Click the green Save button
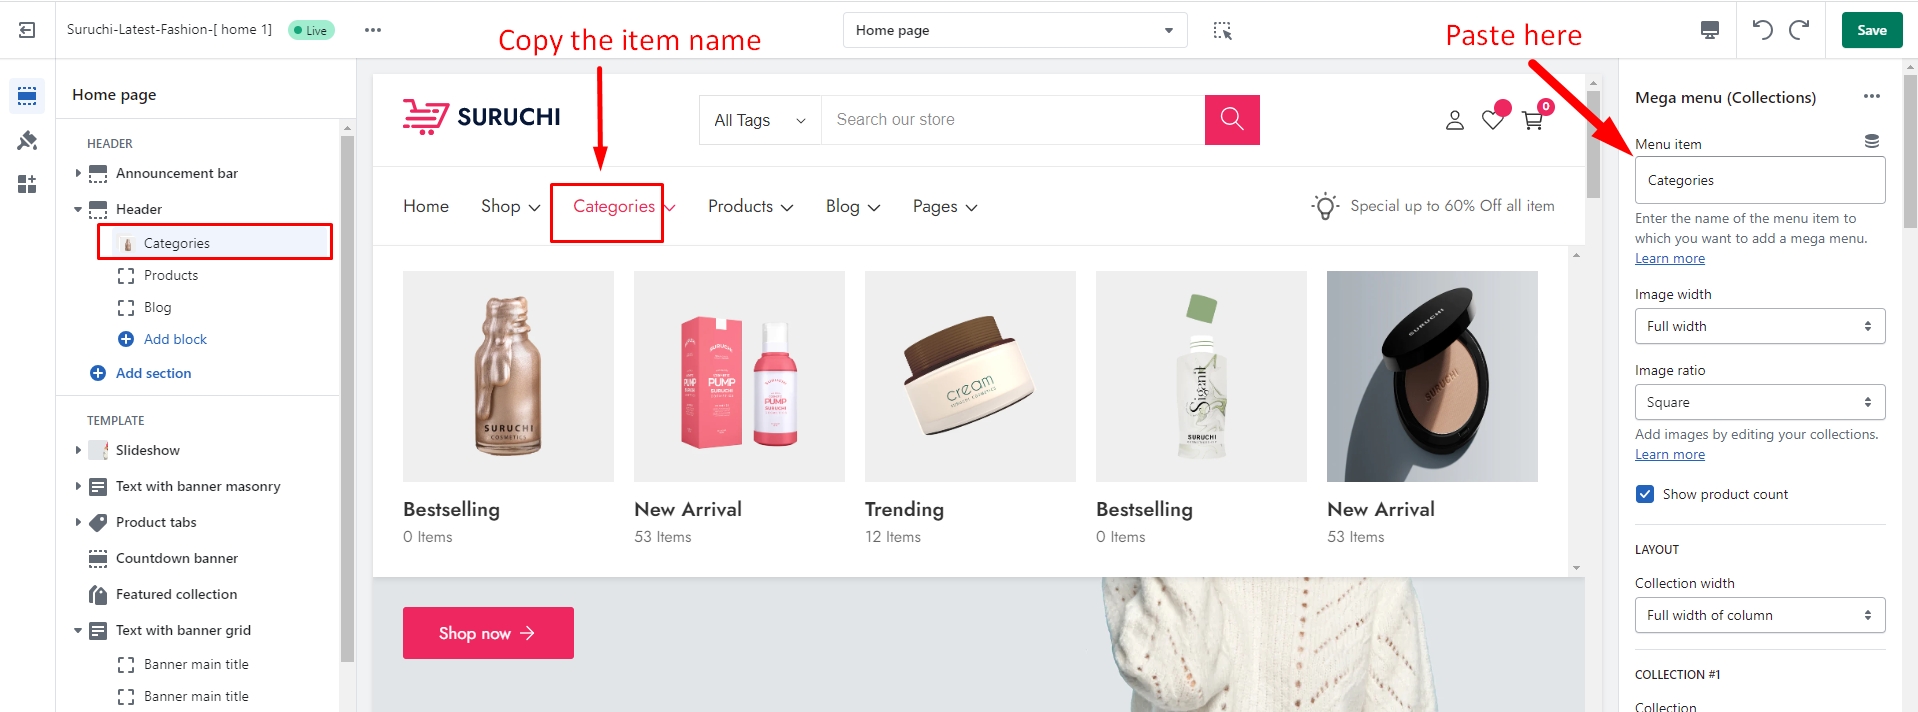 pyautogui.click(x=1871, y=30)
